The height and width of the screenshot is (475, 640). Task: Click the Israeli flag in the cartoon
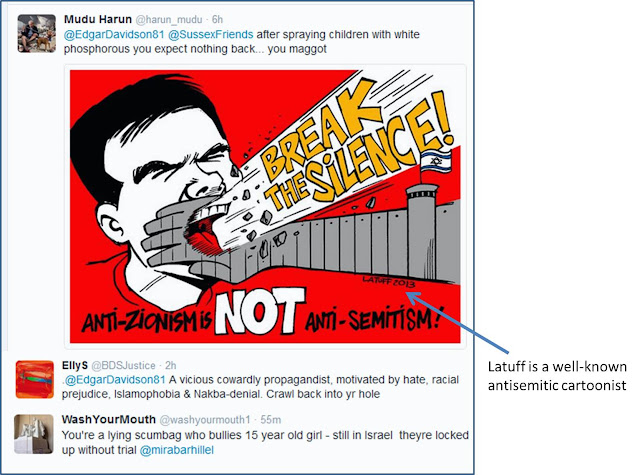(436, 162)
